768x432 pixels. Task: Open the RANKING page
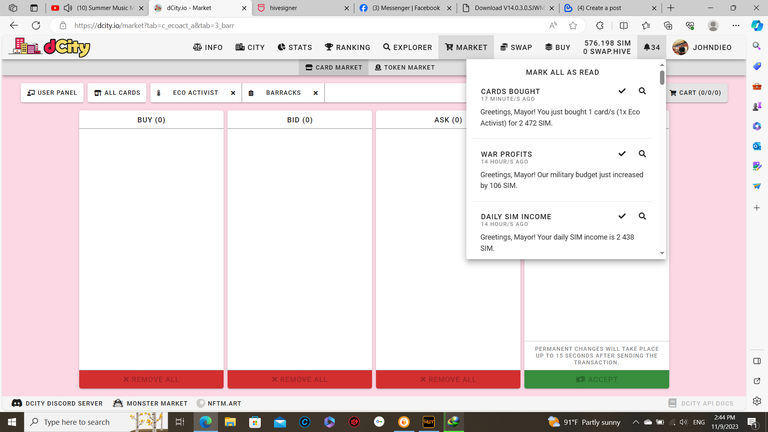(x=347, y=48)
